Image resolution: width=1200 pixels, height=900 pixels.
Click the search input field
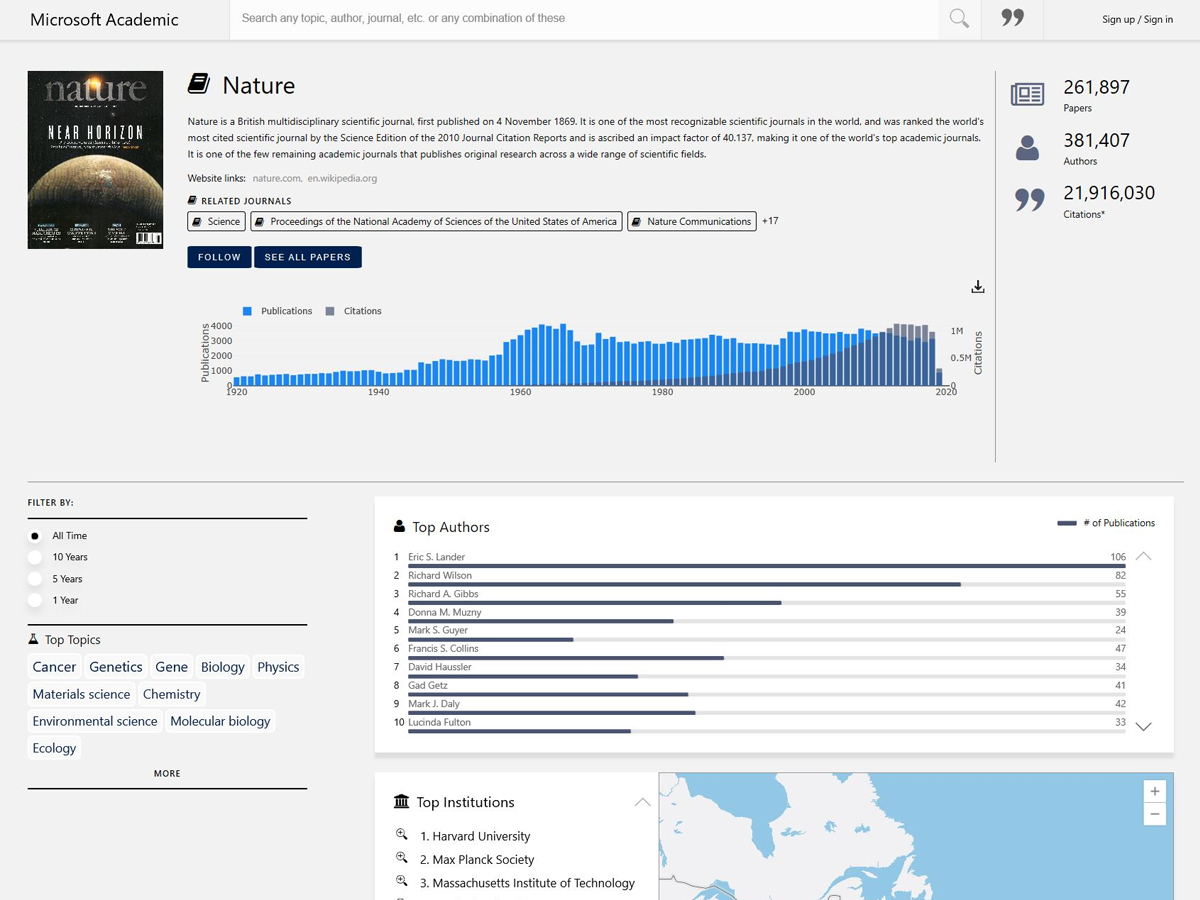click(585, 19)
